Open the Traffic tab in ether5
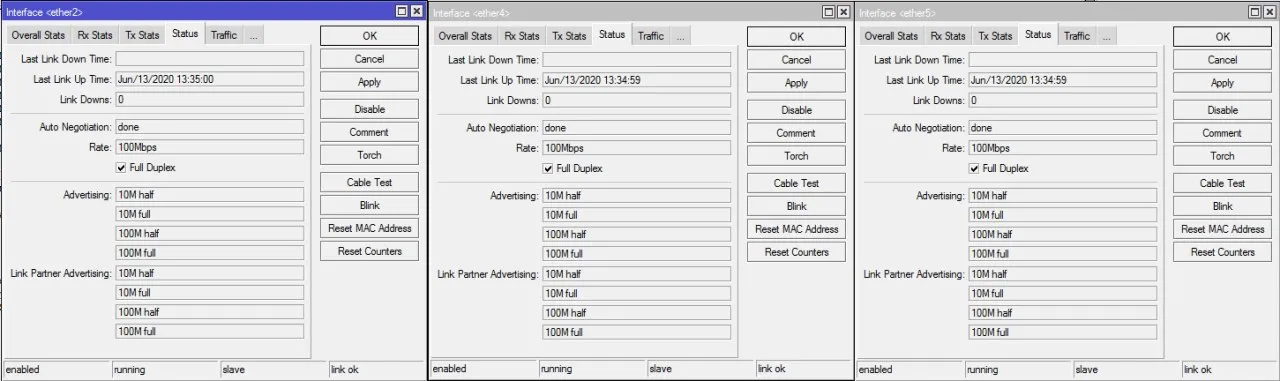 (x=1077, y=36)
